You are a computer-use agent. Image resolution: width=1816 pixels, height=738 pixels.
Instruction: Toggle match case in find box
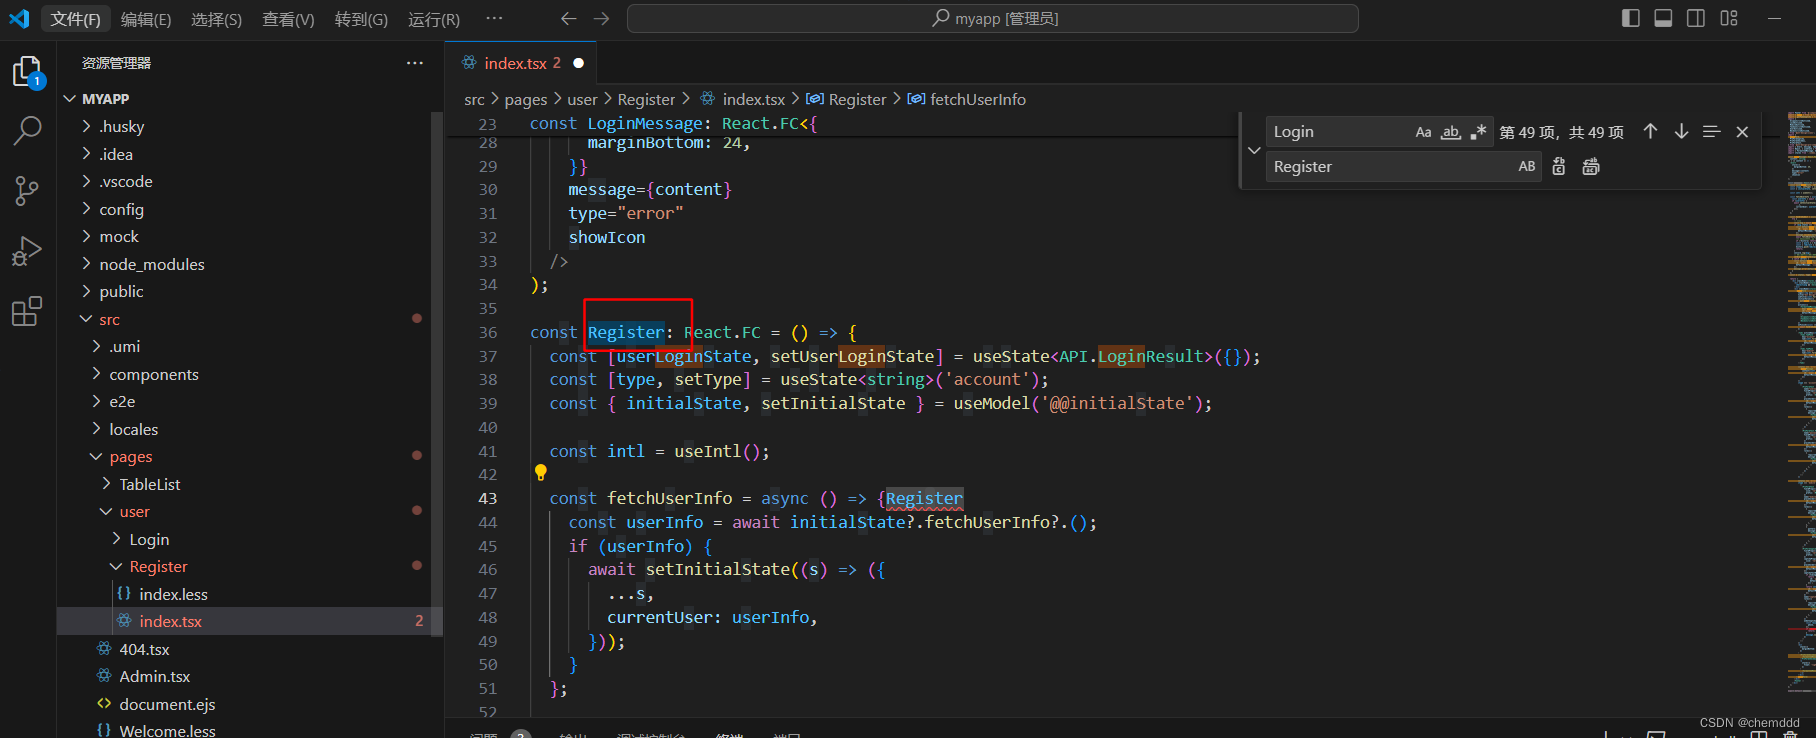point(1423,132)
